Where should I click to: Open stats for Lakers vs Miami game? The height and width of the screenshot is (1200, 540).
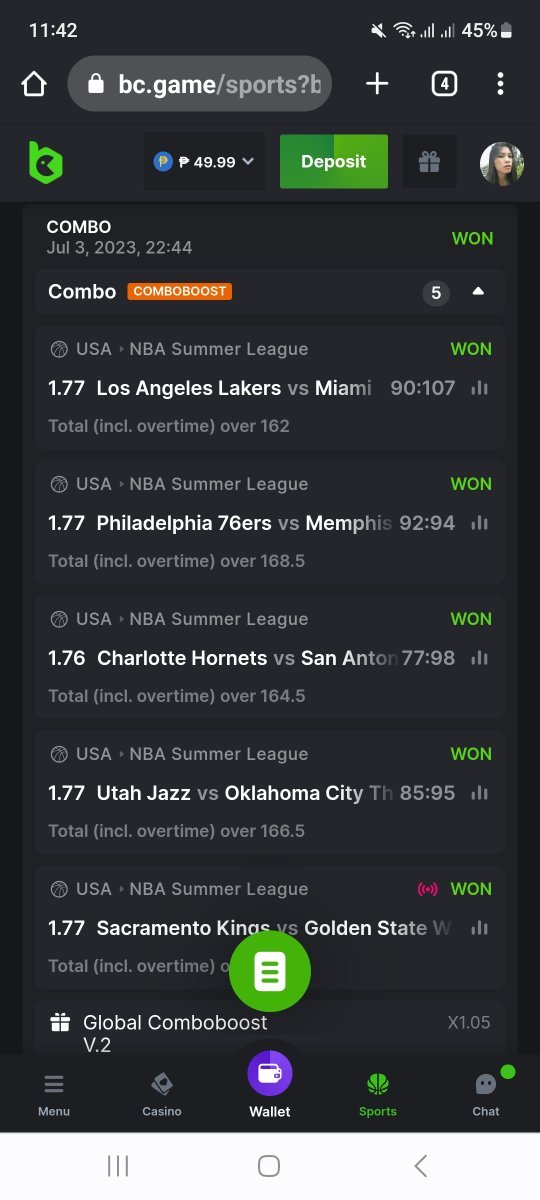point(480,388)
